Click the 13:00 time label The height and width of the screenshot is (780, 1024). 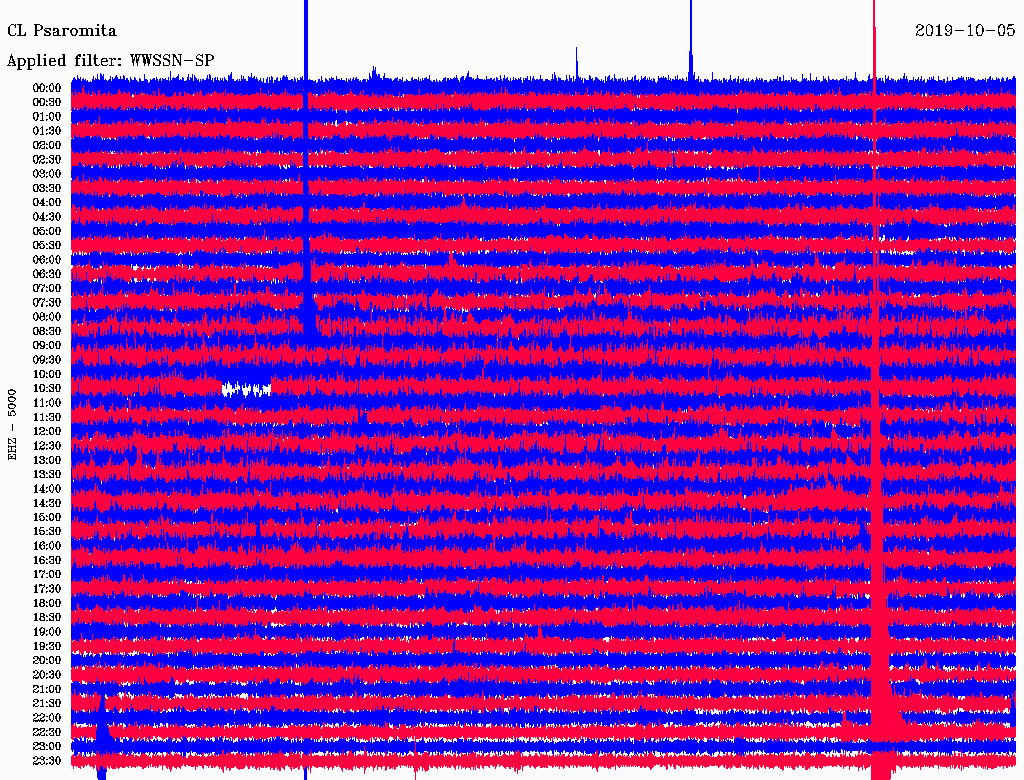coord(47,461)
